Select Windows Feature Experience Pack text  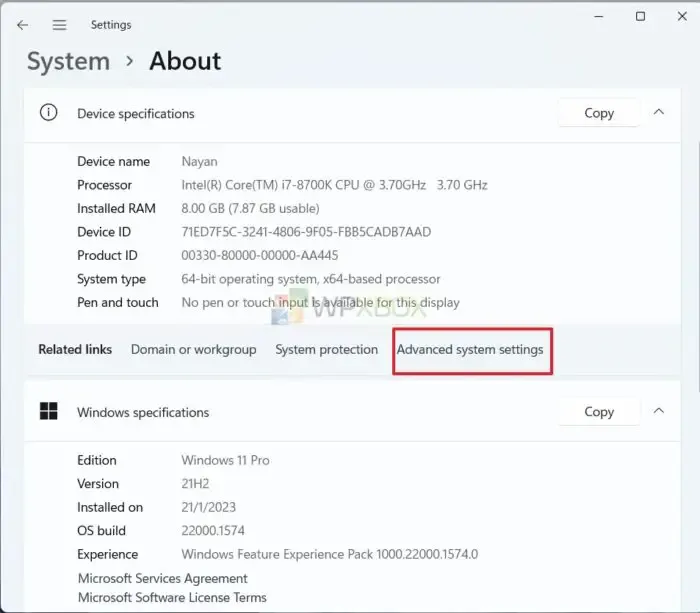329,555
